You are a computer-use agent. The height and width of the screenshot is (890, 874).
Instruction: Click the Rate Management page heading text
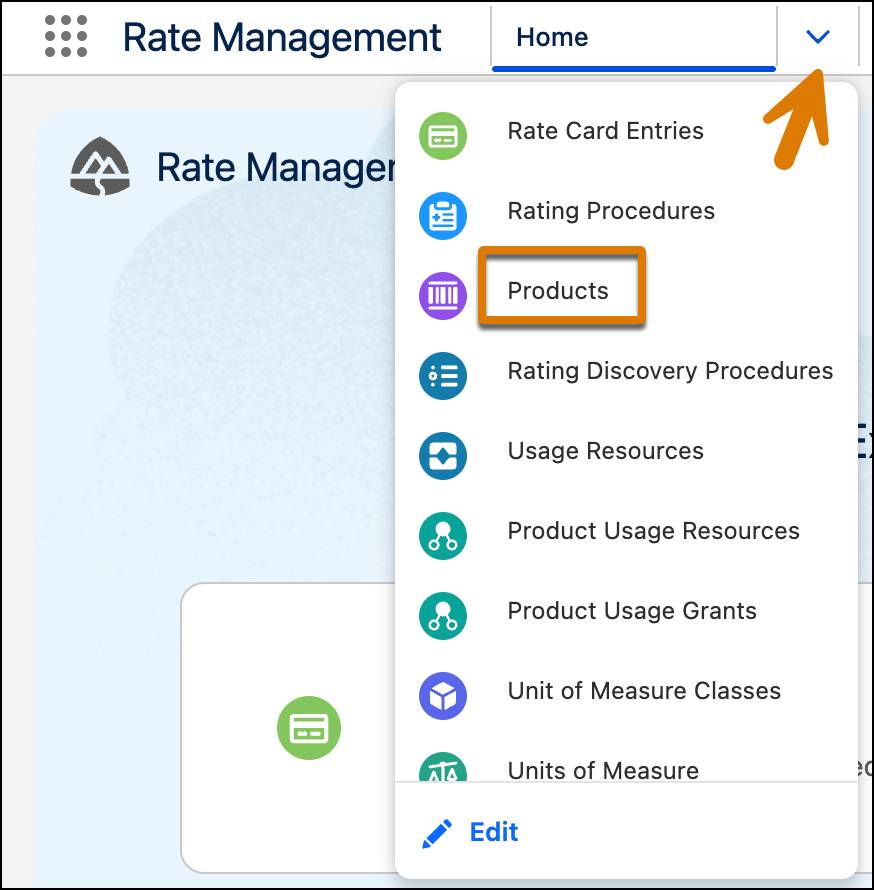pyautogui.click(x=275, y=167)
